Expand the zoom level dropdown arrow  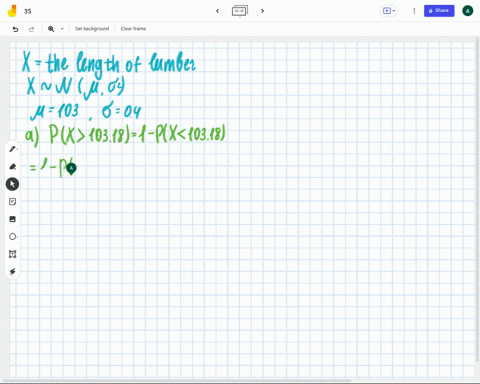pyautogui.click(x=62, y=29)
